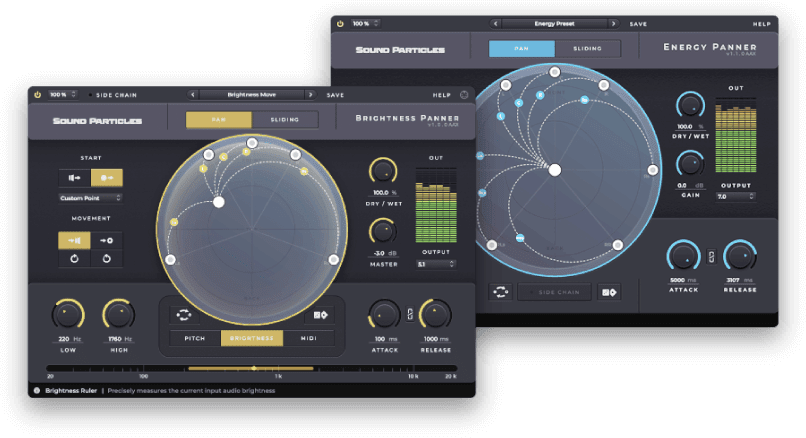Enable the MIDI mode button

309,338
